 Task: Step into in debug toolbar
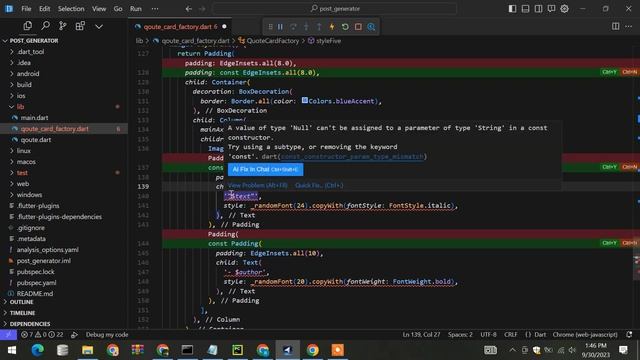coord(306,27)
